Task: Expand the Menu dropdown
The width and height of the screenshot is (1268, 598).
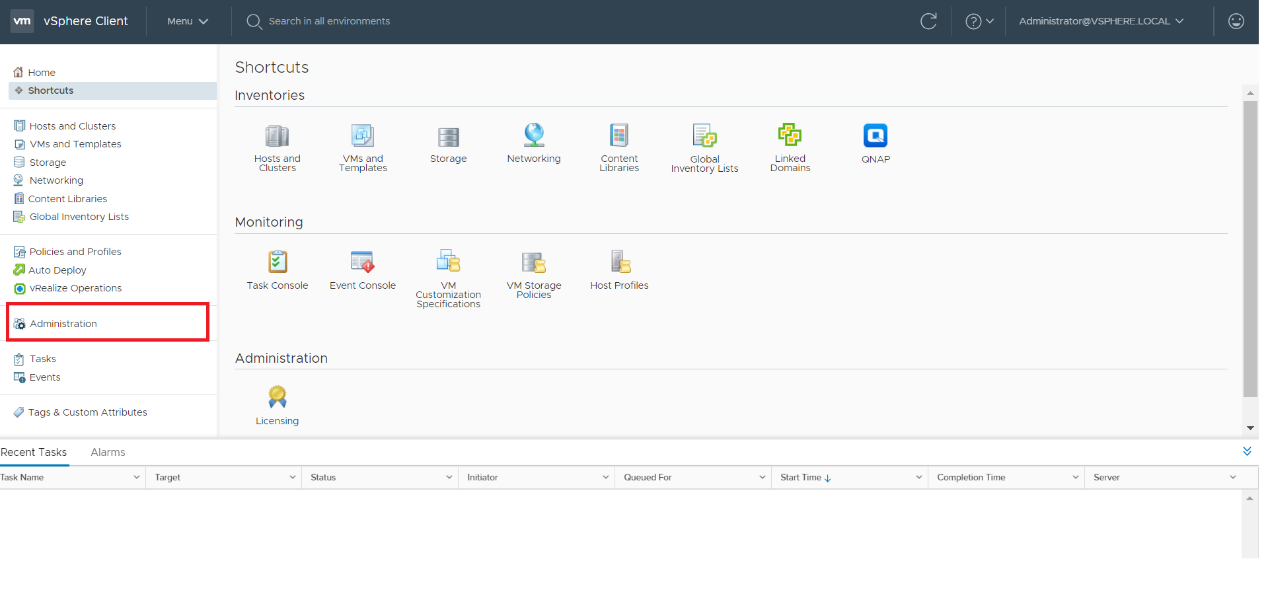Action: click(x=188, y=21)
